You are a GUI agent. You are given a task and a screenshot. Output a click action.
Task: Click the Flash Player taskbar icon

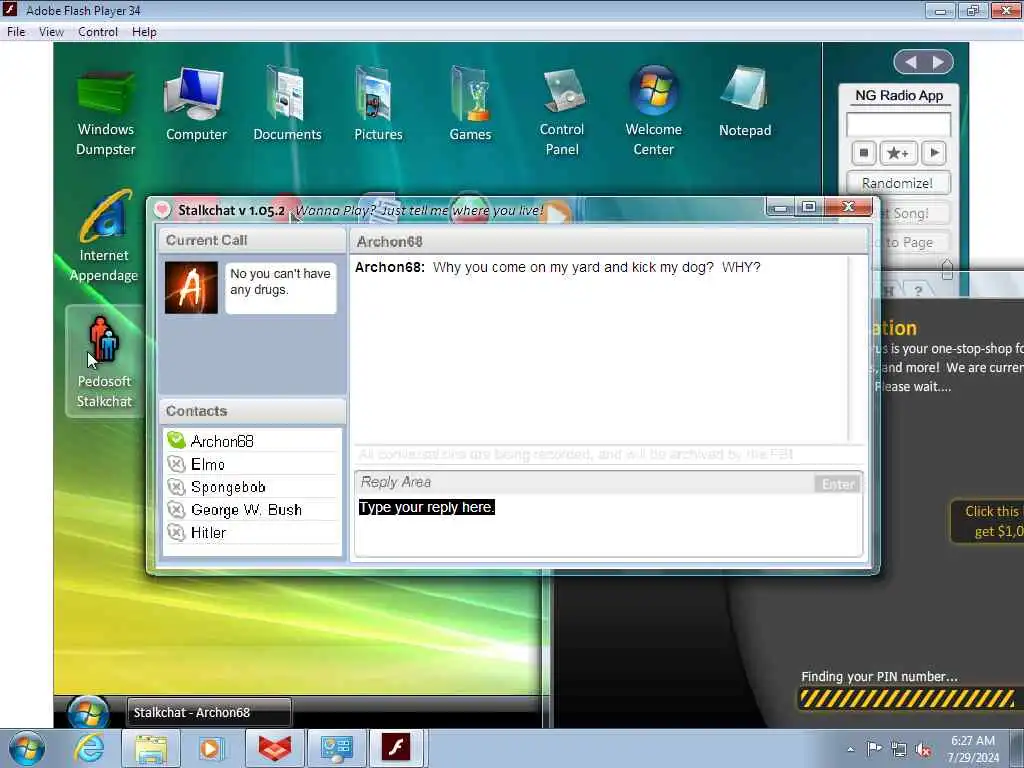[x=397, y=748]
